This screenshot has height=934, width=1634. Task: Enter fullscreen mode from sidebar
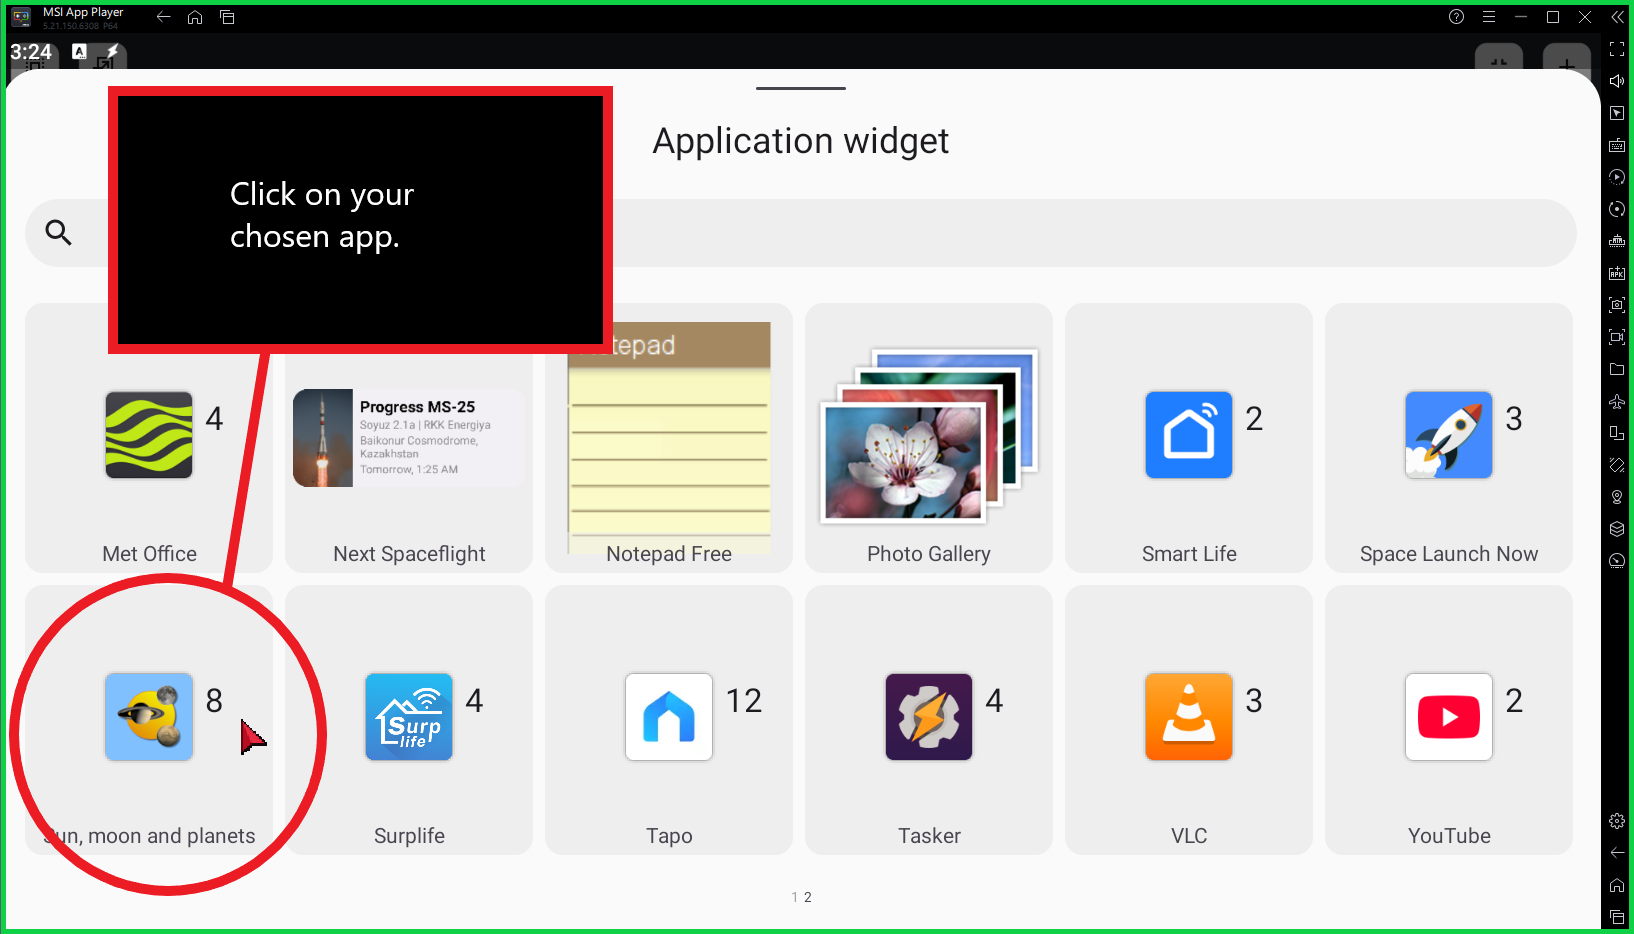pos(1617,49)
